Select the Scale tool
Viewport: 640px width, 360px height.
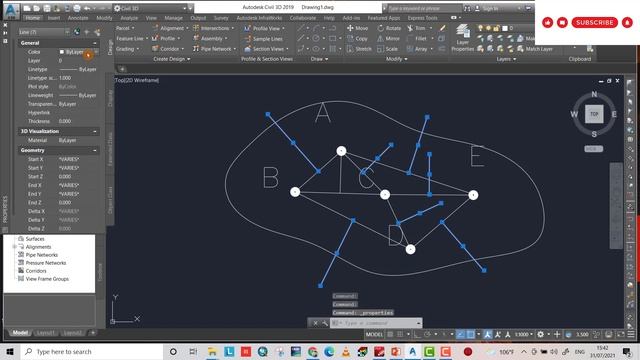click(387, 49)
